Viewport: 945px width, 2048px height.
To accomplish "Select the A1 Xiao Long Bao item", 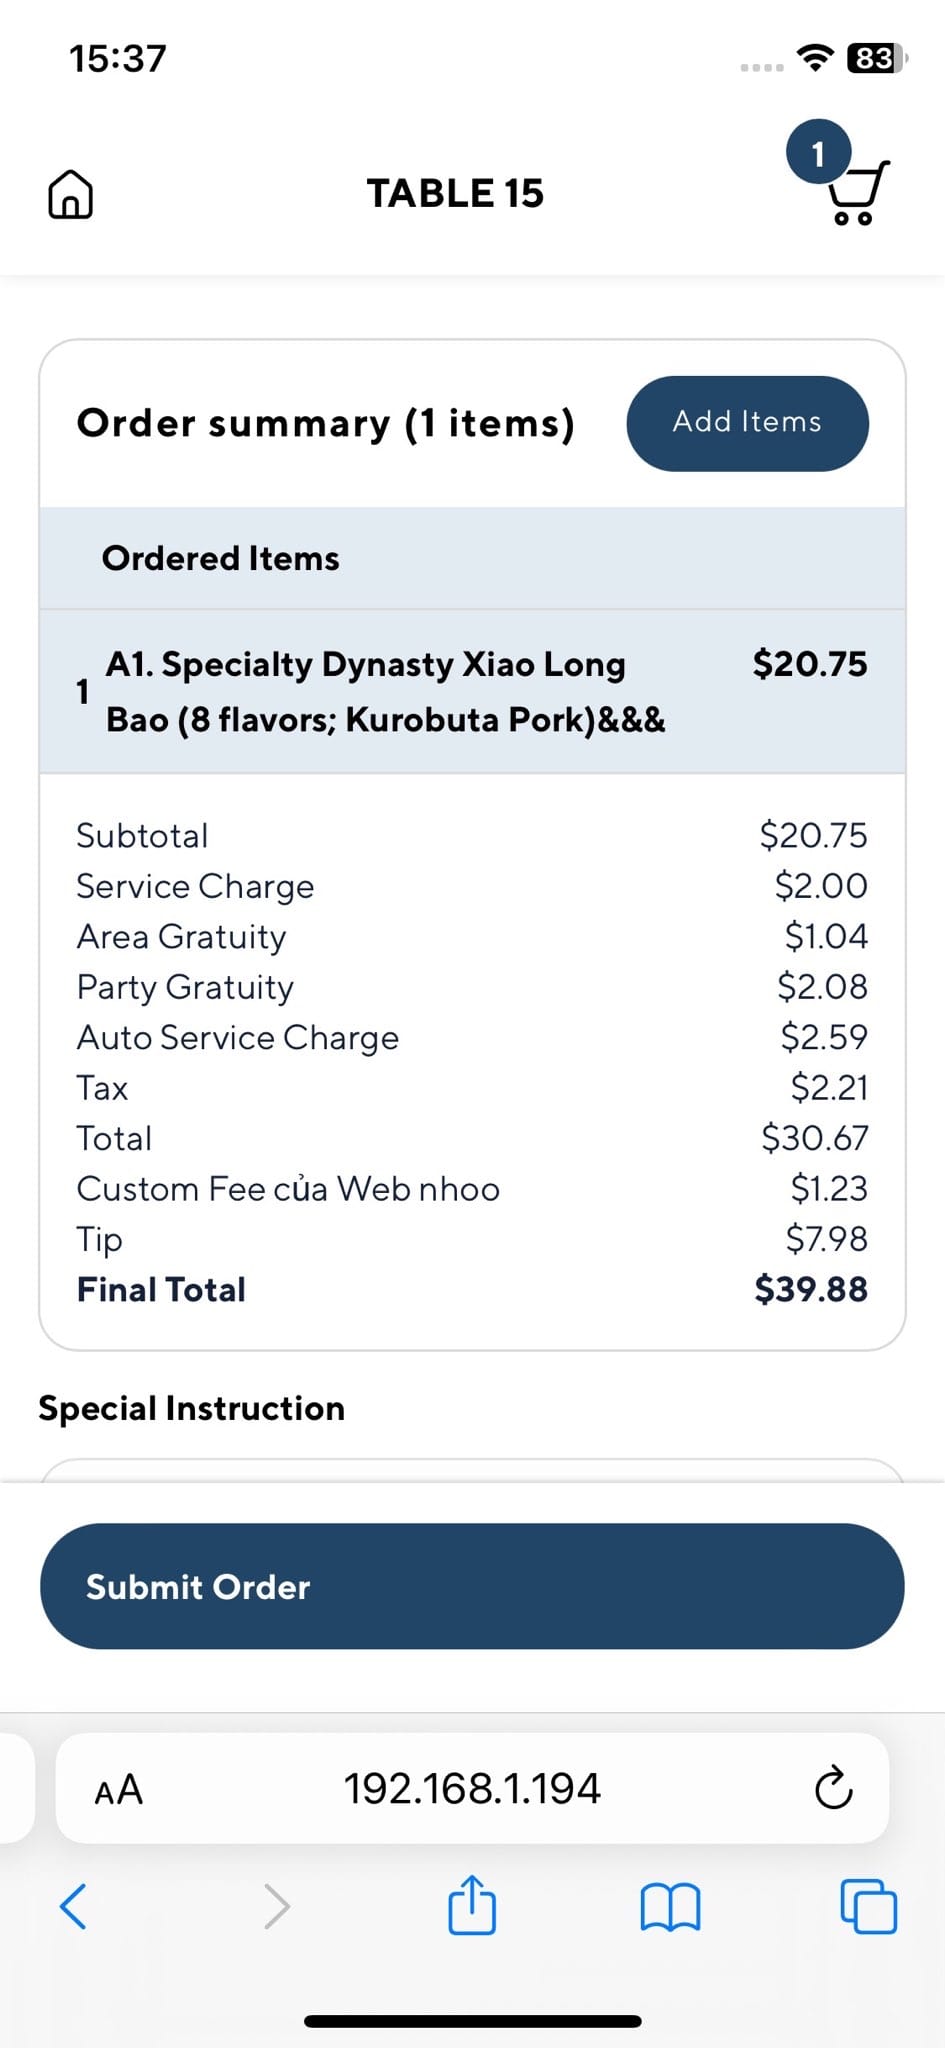I will [385, 692].
